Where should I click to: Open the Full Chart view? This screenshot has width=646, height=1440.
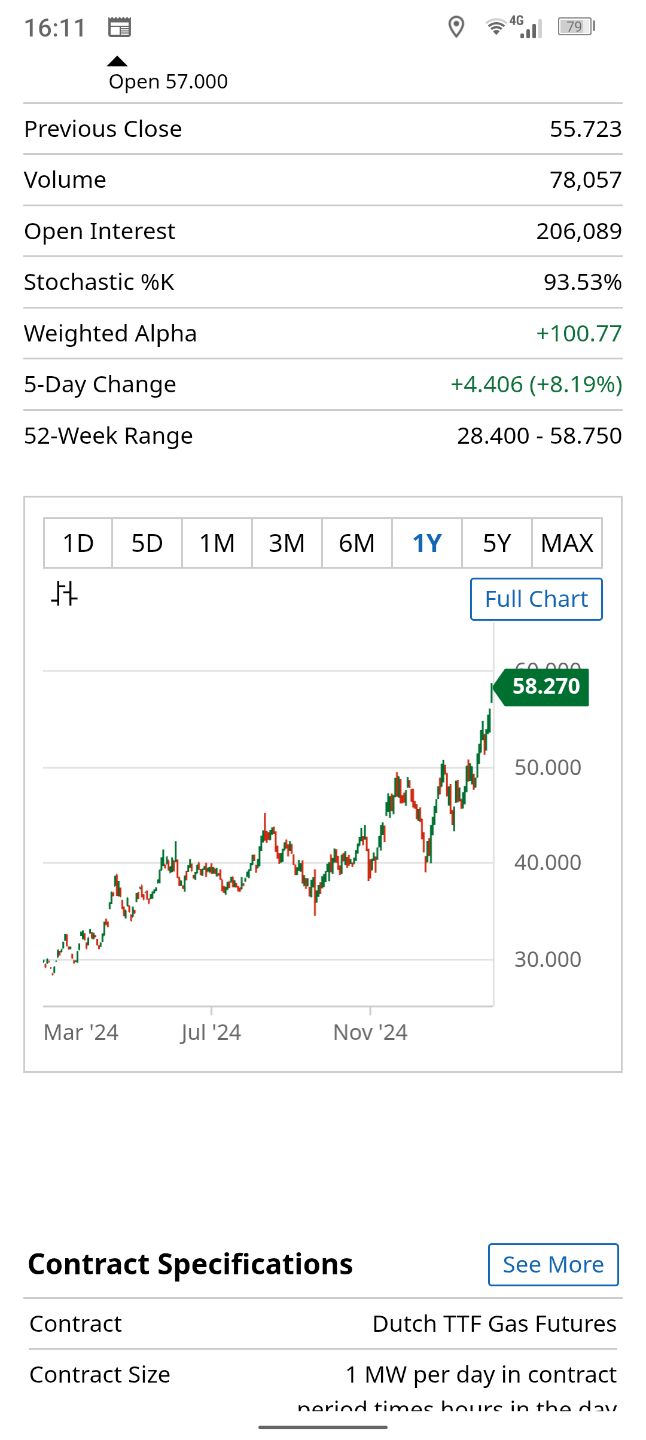536,599
